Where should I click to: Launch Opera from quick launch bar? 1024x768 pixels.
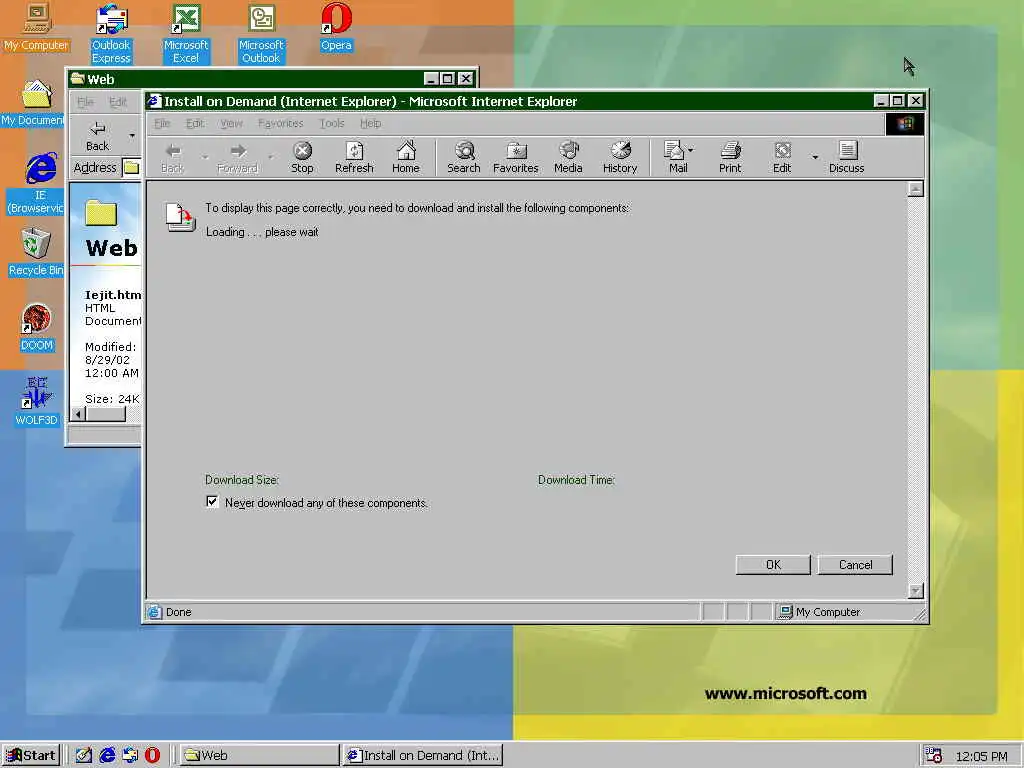(x=152, y=755)
